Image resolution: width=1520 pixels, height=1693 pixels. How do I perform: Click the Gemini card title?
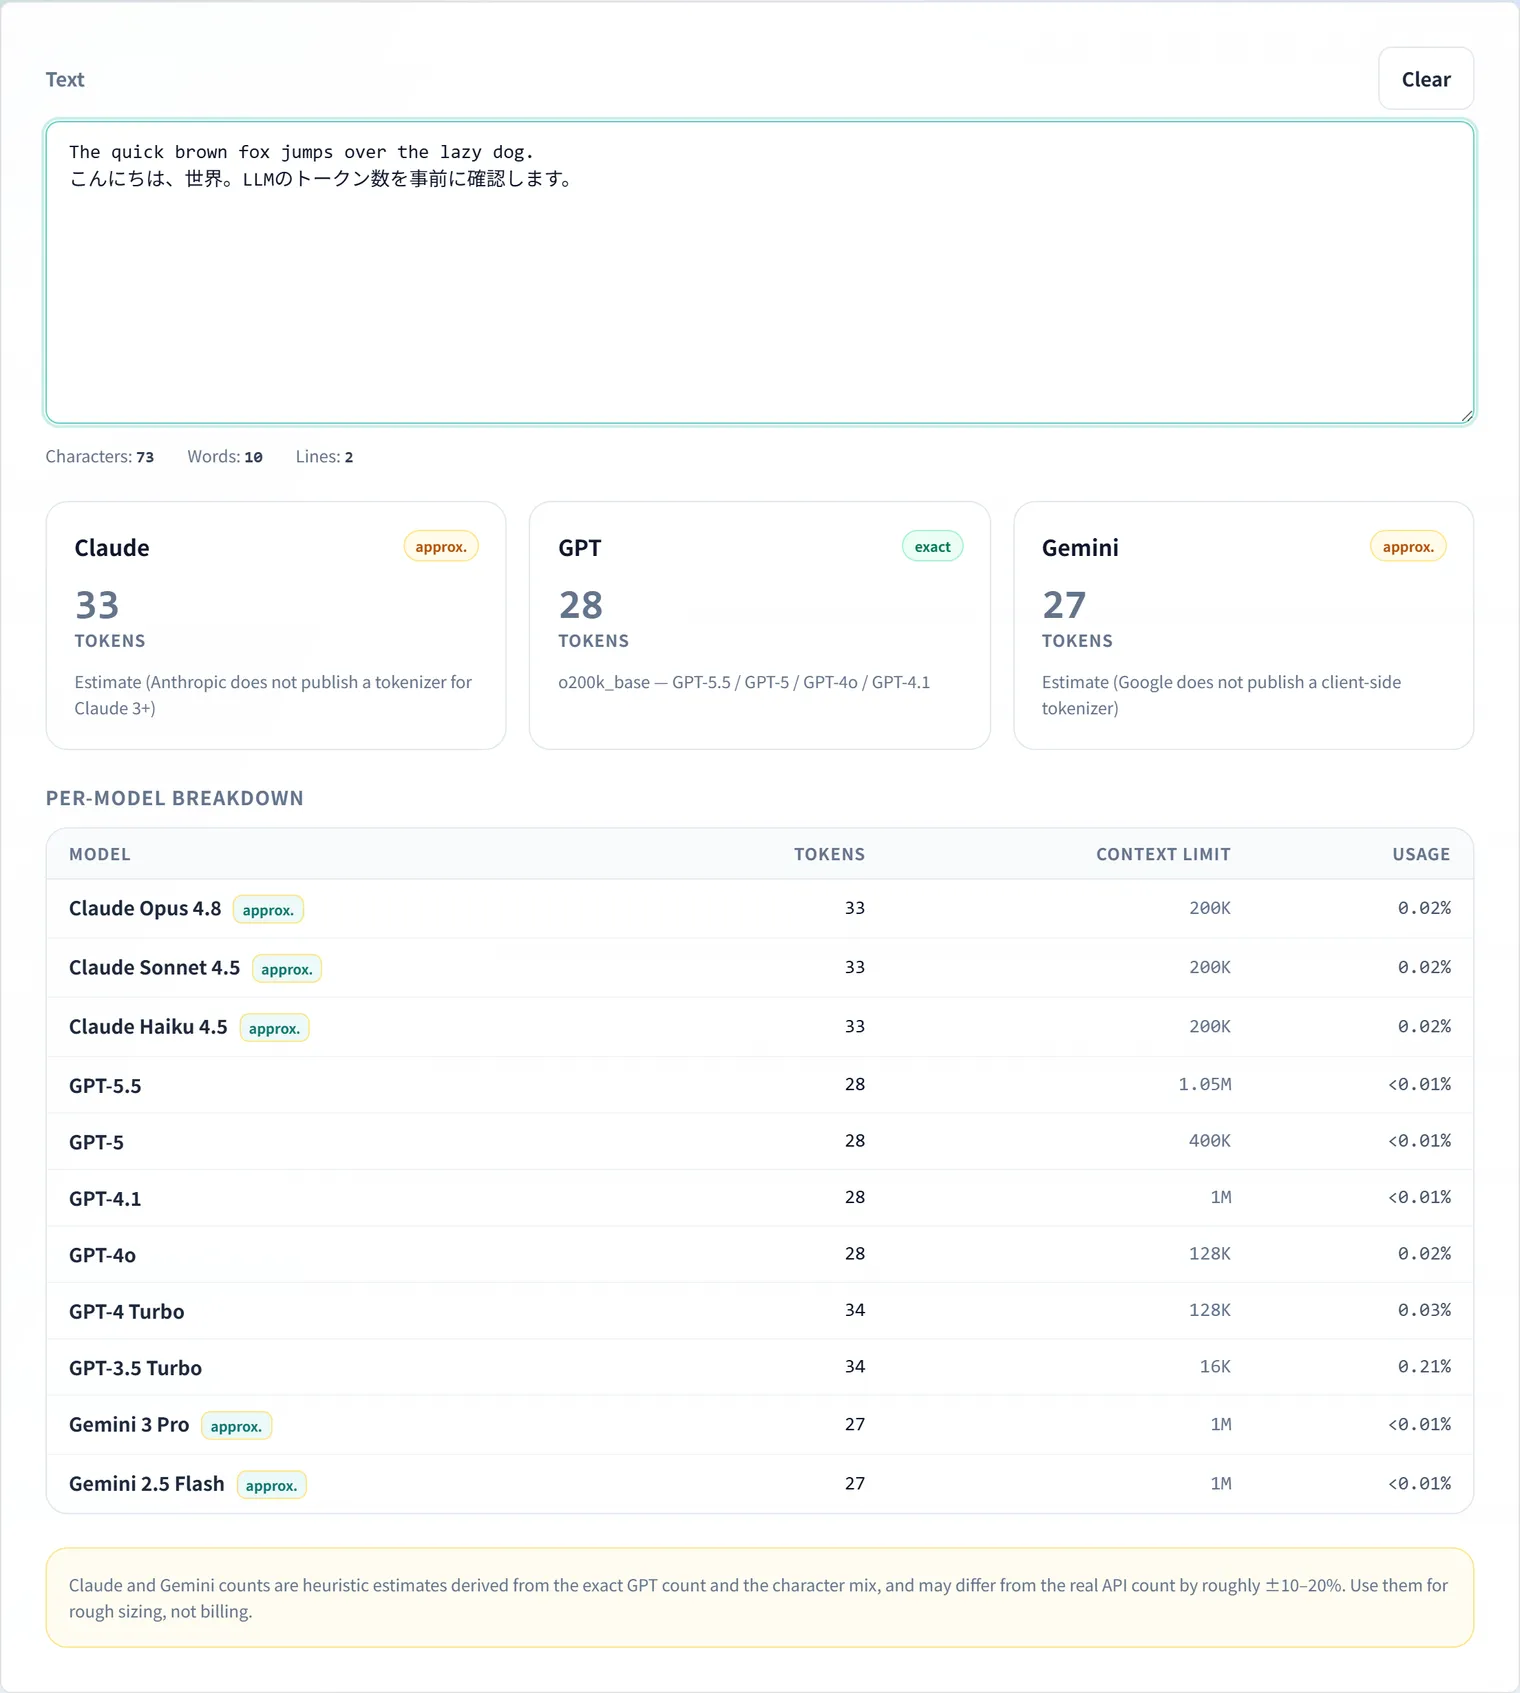pos(1080,548)
